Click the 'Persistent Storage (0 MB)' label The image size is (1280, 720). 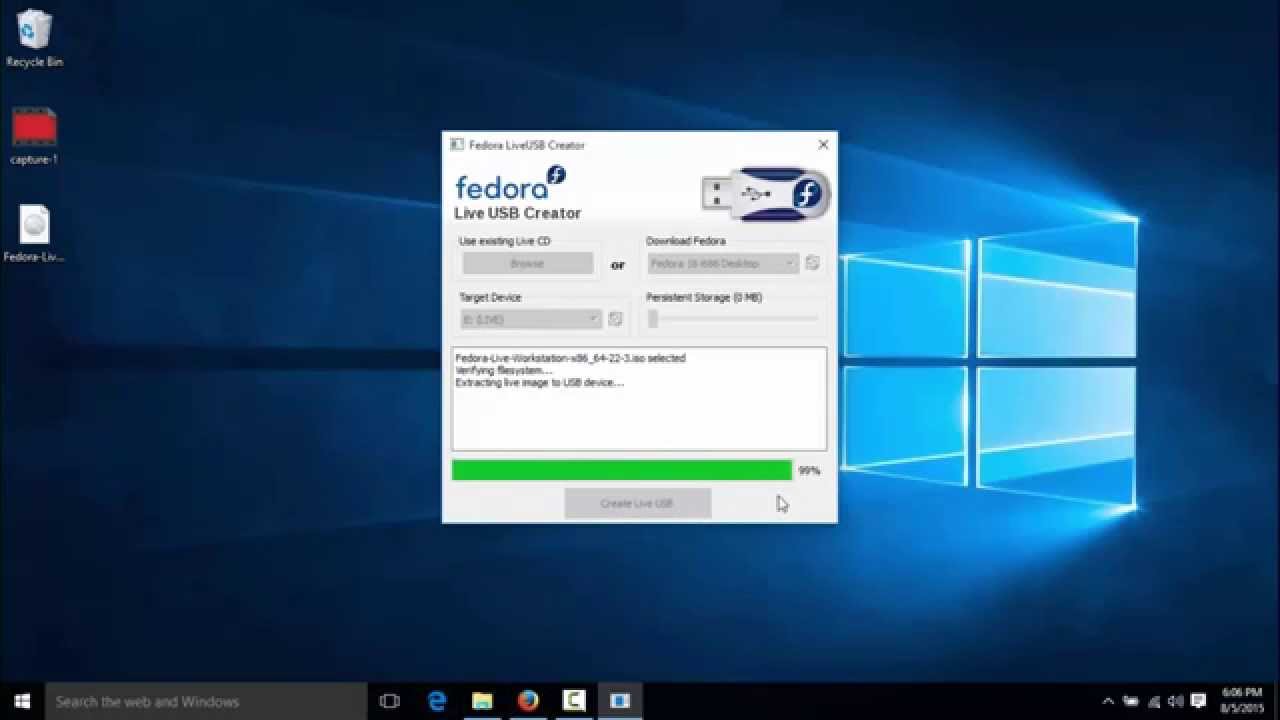(704, 297)
